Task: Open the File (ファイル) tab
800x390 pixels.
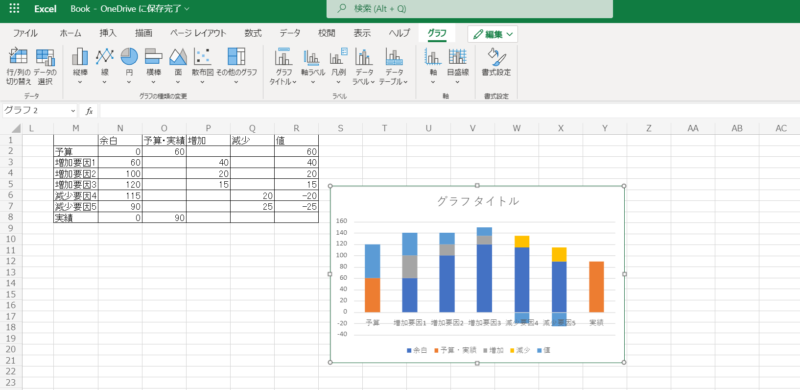Action: (x=25, y=33)
